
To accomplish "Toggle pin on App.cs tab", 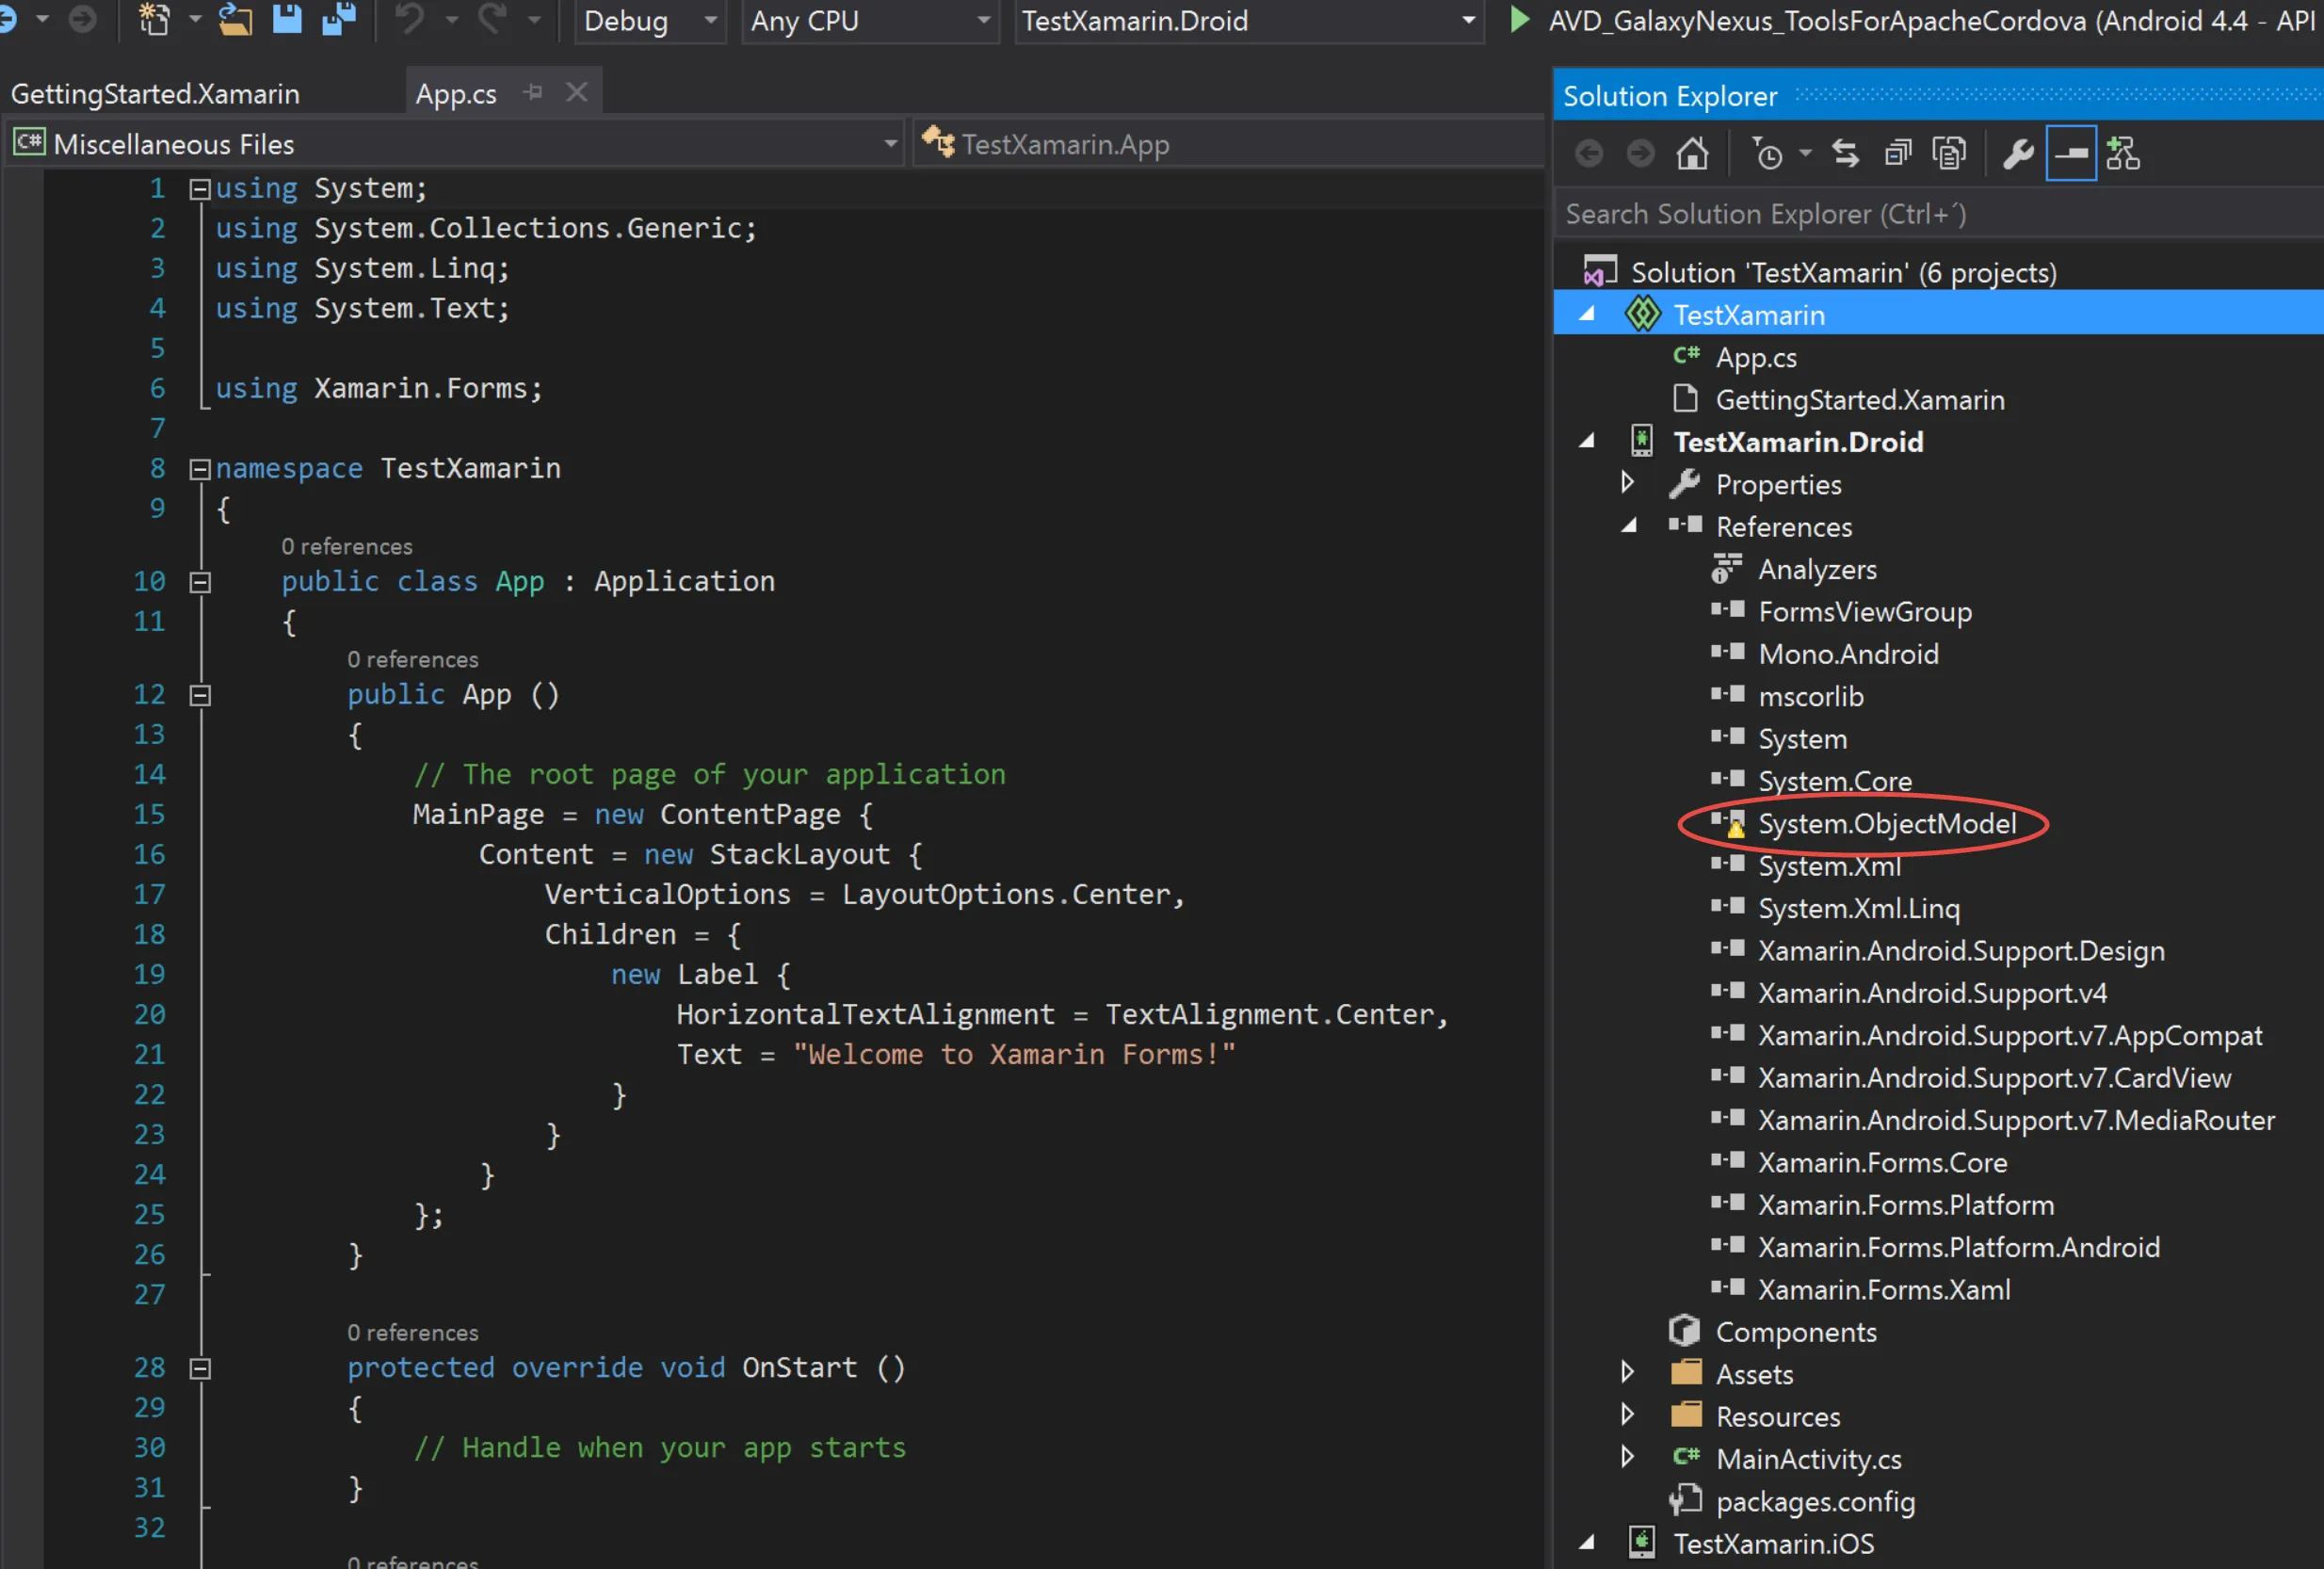I will click(x=533, y=93).
